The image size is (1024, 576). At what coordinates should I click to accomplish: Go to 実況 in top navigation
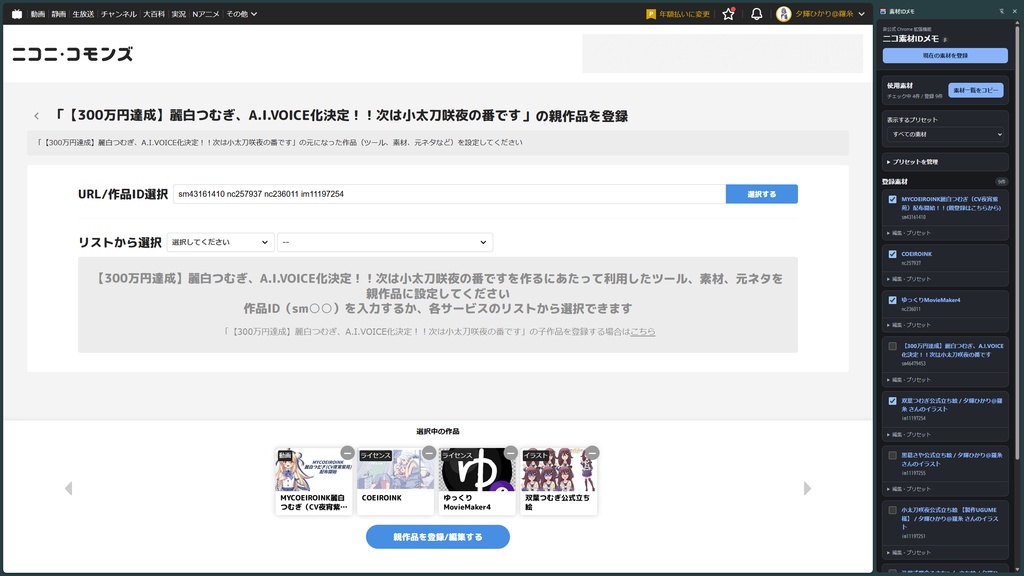tap(179, 14)
